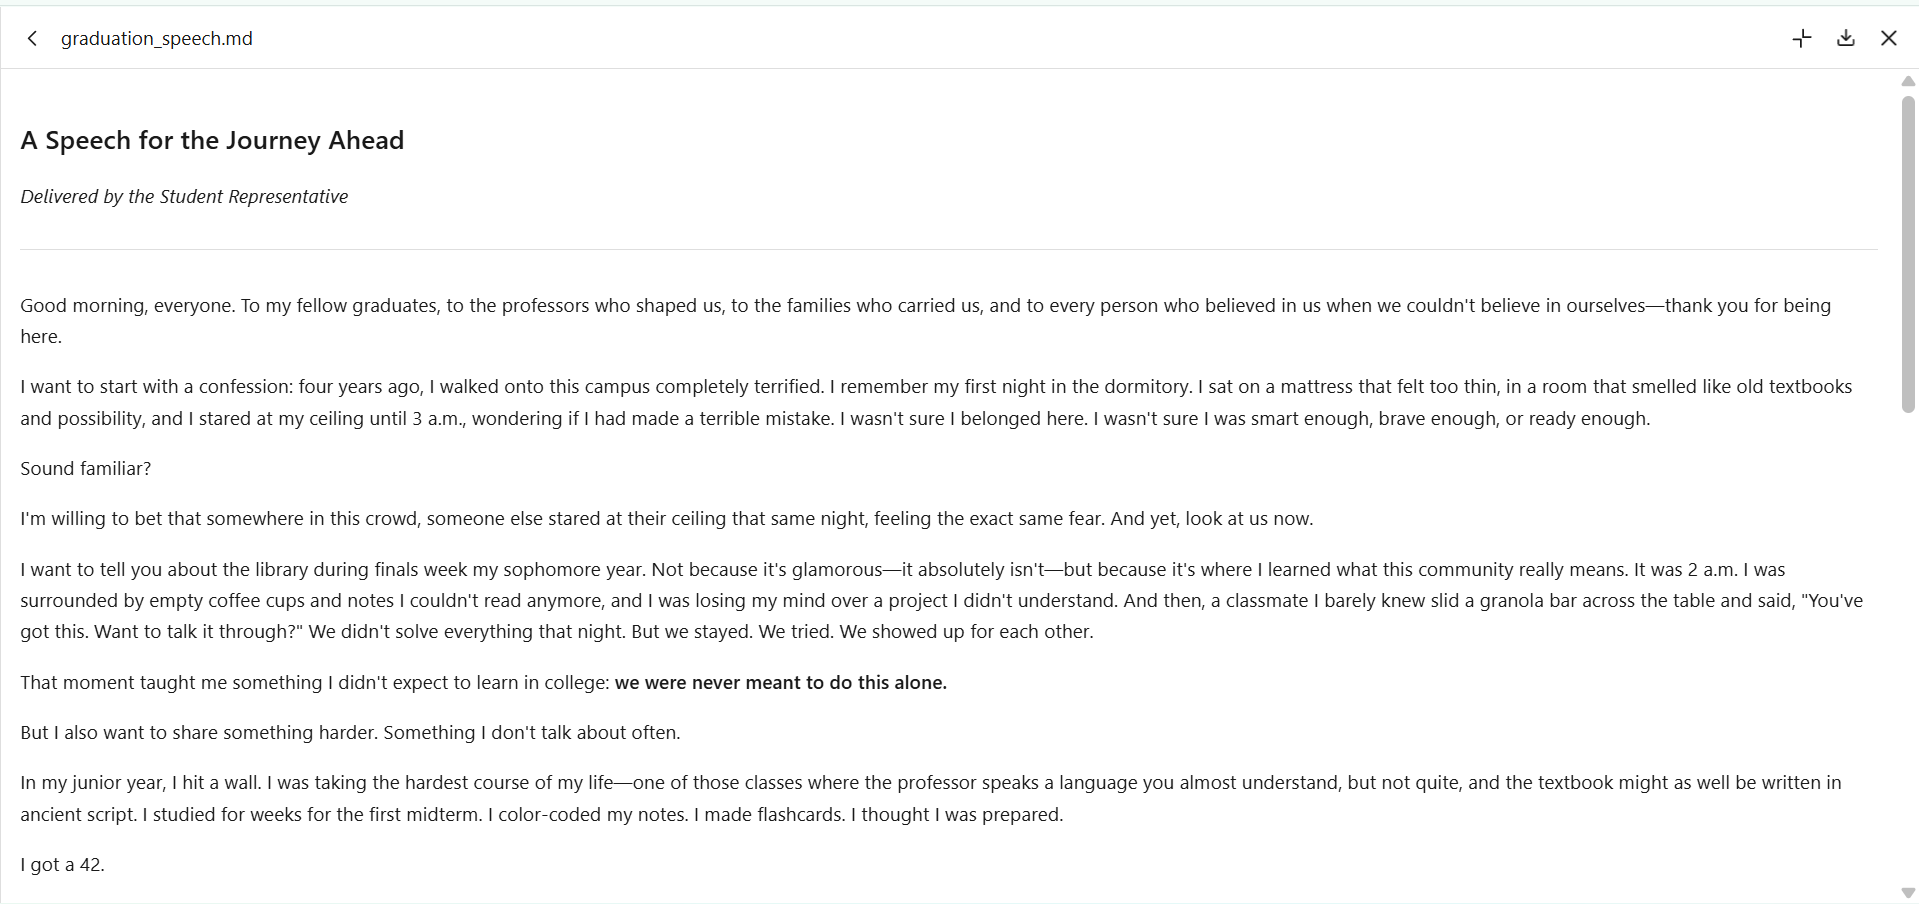Viewport: 1919px width, 904px height.
Task: Click the italic line 'Delivered by the Student Representative'
Action: click(x=184, y=196)
